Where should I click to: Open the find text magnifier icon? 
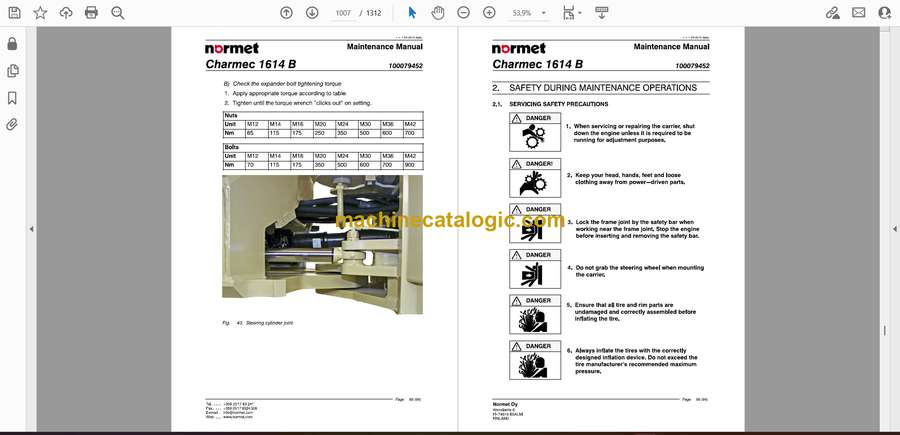pos(118,13)
